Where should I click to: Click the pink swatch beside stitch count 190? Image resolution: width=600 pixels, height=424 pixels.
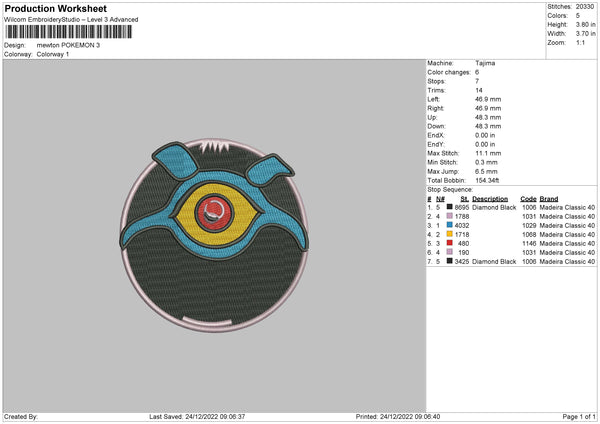(x=450, y=252)
